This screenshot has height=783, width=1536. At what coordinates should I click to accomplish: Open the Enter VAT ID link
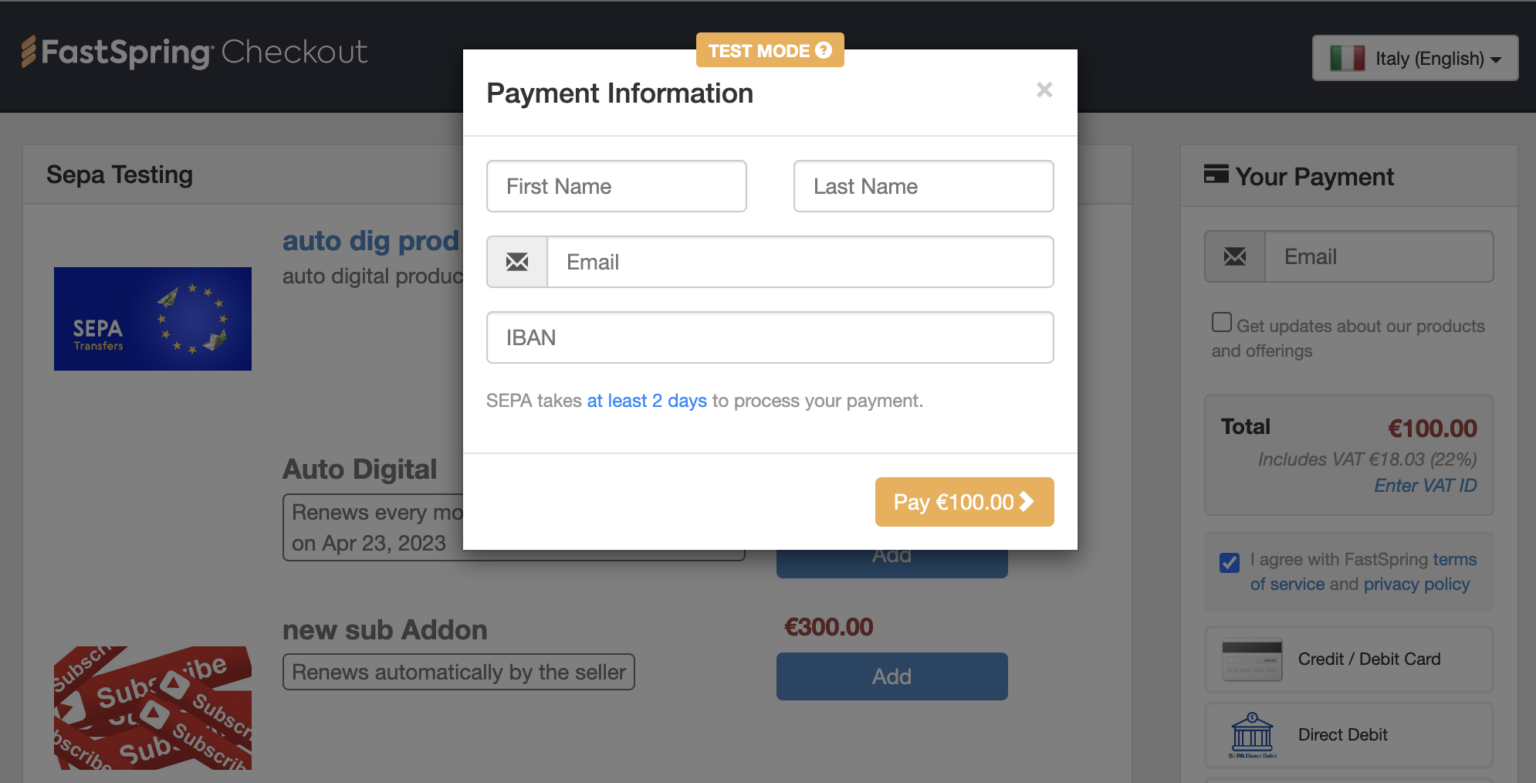[x=1425, y=485]
